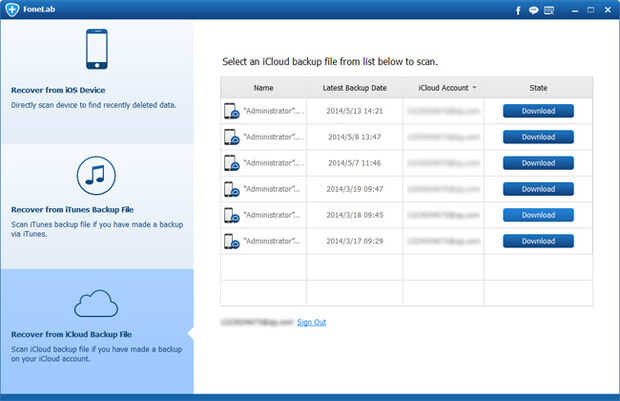Download the 2014/5/13 14:21 backup
The height and width of the screenshot is (401, 620).
tap(538, 111)
